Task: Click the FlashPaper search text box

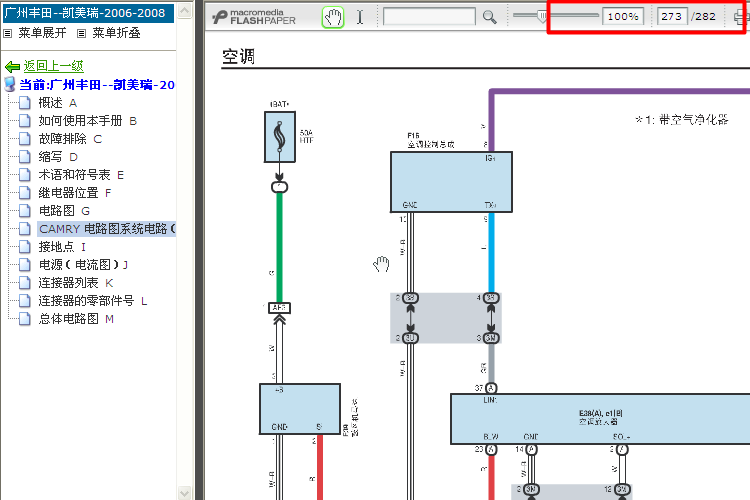Action: [x=429, y=17]
